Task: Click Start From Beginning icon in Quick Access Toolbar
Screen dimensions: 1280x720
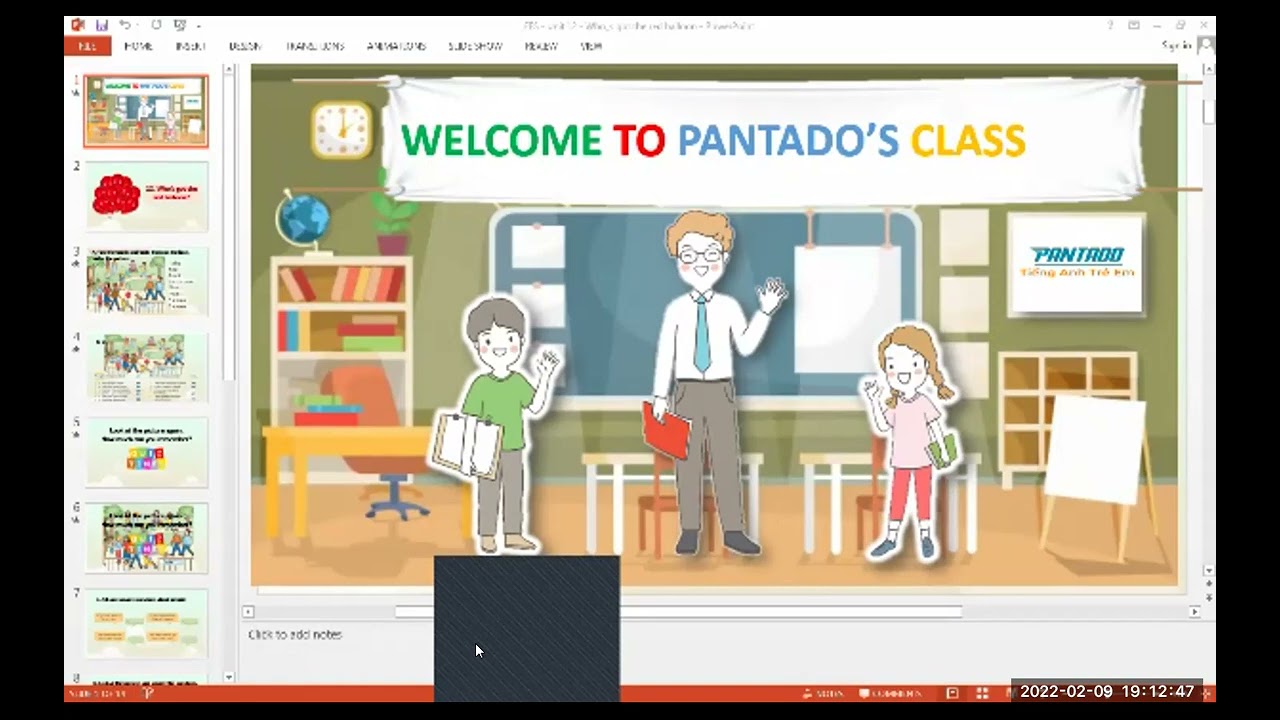Action: [x=179, y=25]
